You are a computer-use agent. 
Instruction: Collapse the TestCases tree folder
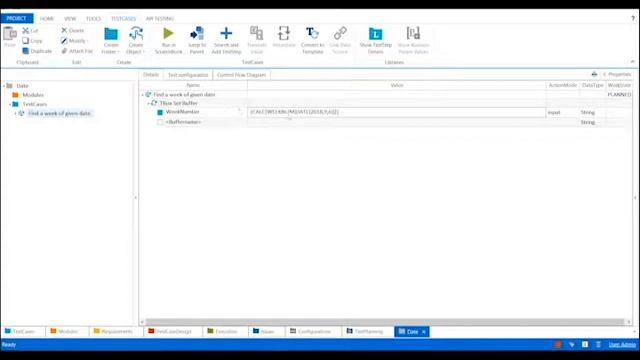pyautogui.click(x=10, y=104)
